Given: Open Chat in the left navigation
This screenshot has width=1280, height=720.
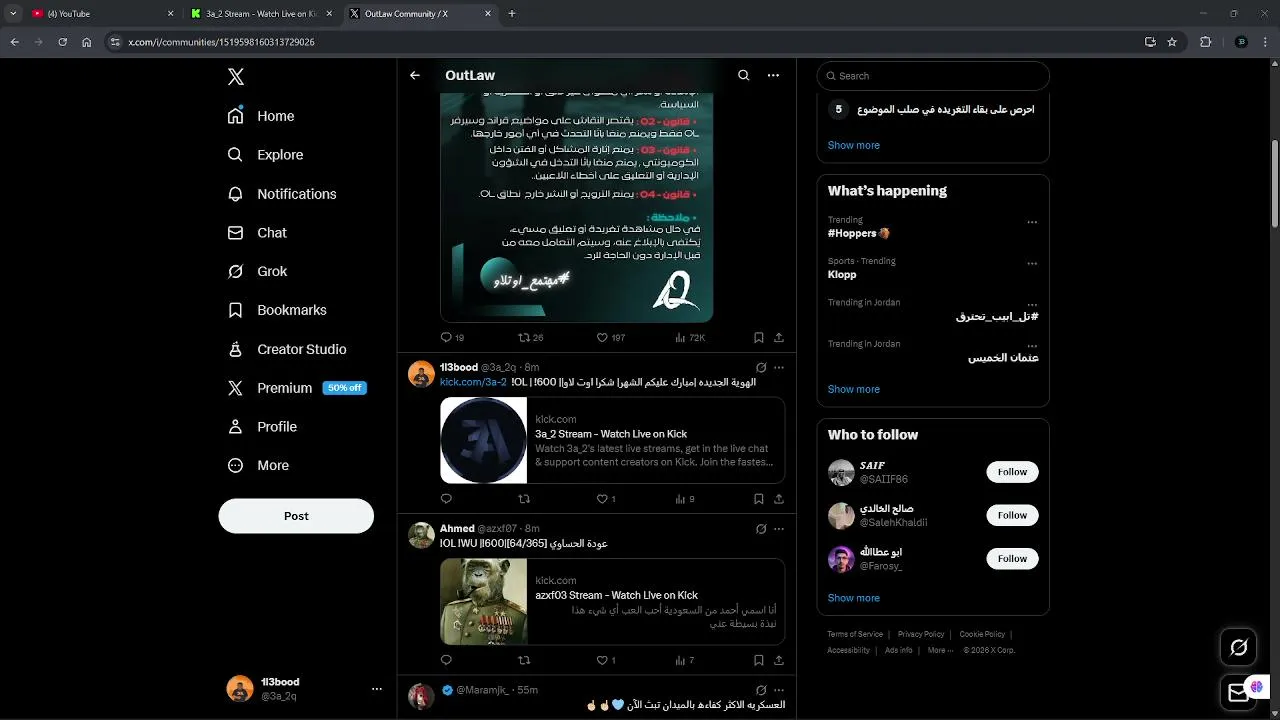Looking at the screenshot, I should 257,233.
